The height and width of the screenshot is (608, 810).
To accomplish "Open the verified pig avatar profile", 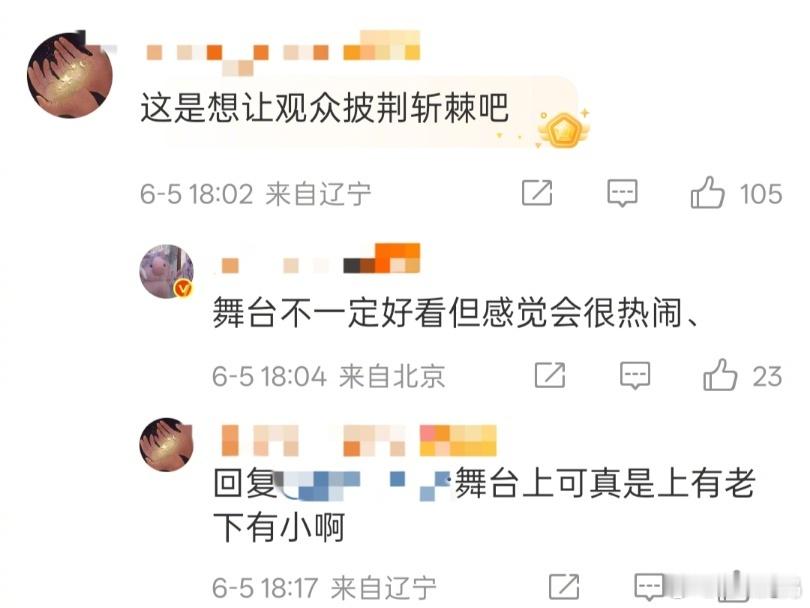I will click(x=167, y=271).
